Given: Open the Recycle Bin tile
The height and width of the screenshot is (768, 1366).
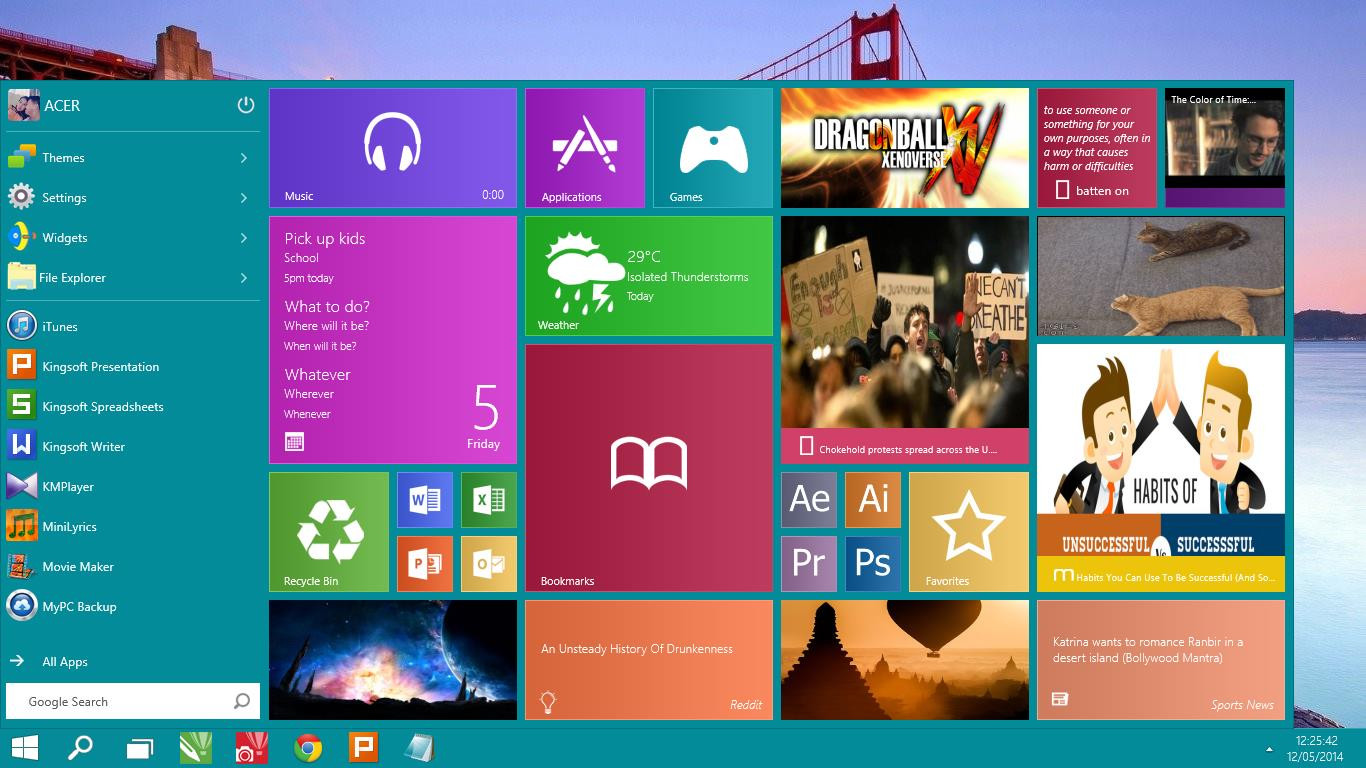Looking at the screenshot, I should pos(329,532).
